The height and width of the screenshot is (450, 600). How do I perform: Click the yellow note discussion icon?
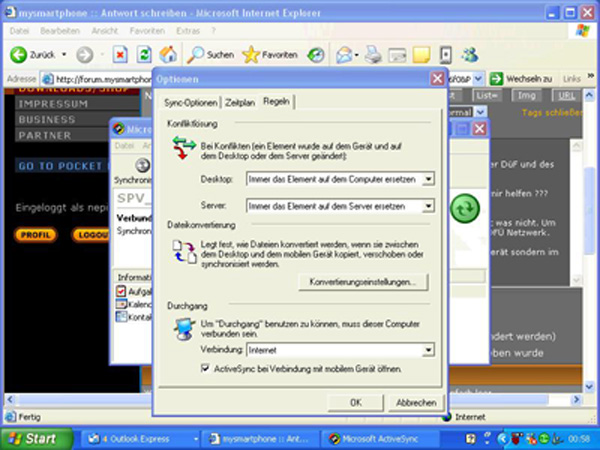[421, 55]
